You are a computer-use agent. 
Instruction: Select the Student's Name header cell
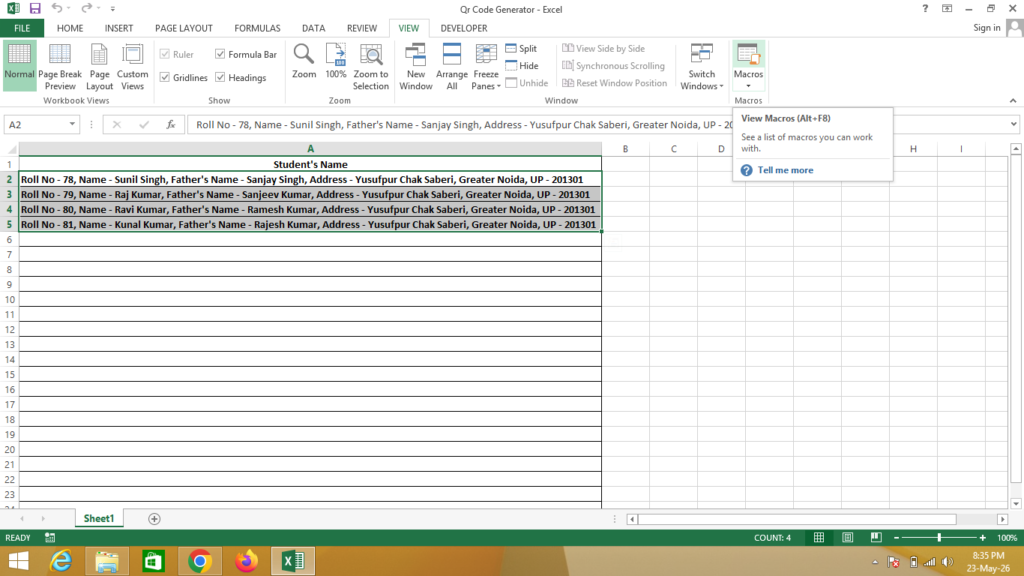click(x=310, y=164)
